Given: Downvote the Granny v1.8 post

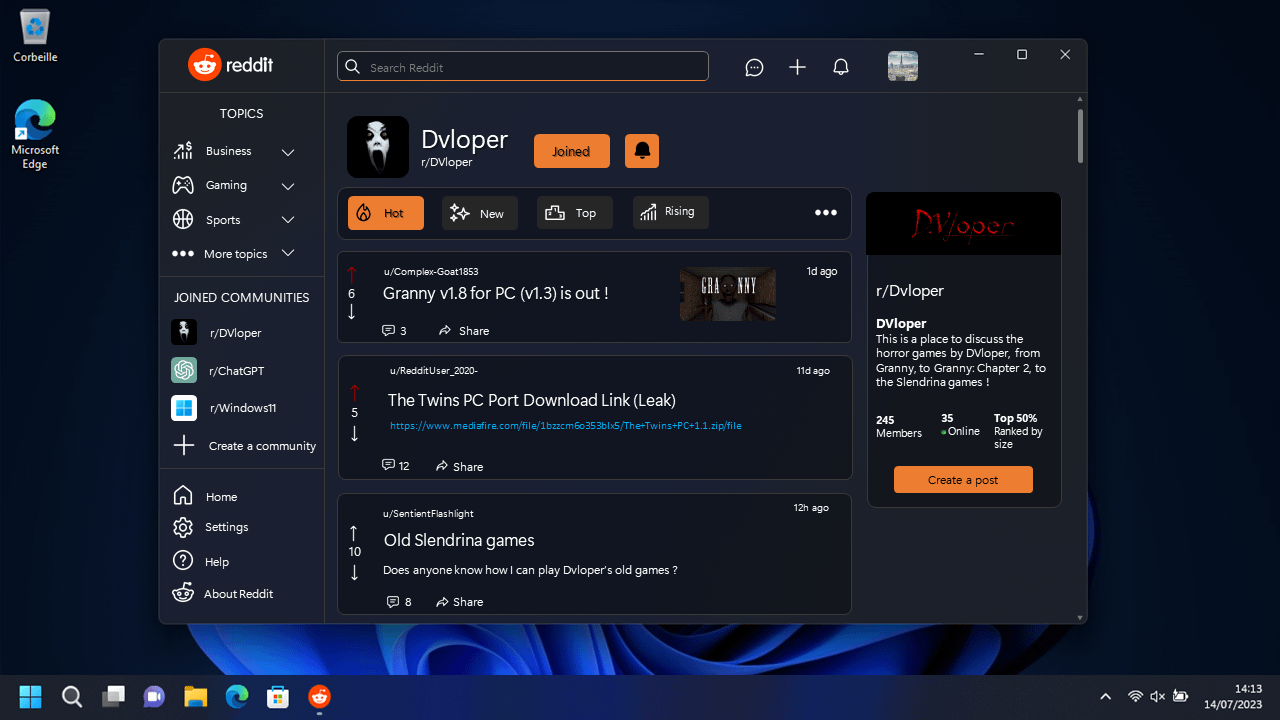Looking at the screenshot, I should 352,312.
